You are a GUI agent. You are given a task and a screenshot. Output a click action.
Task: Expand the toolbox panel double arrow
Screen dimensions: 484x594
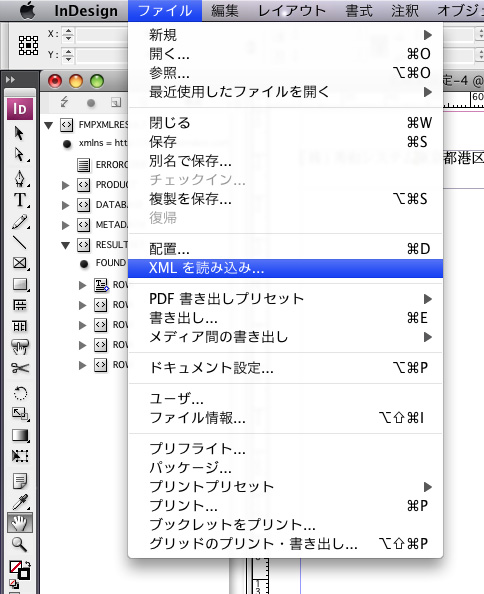(10, 80)
